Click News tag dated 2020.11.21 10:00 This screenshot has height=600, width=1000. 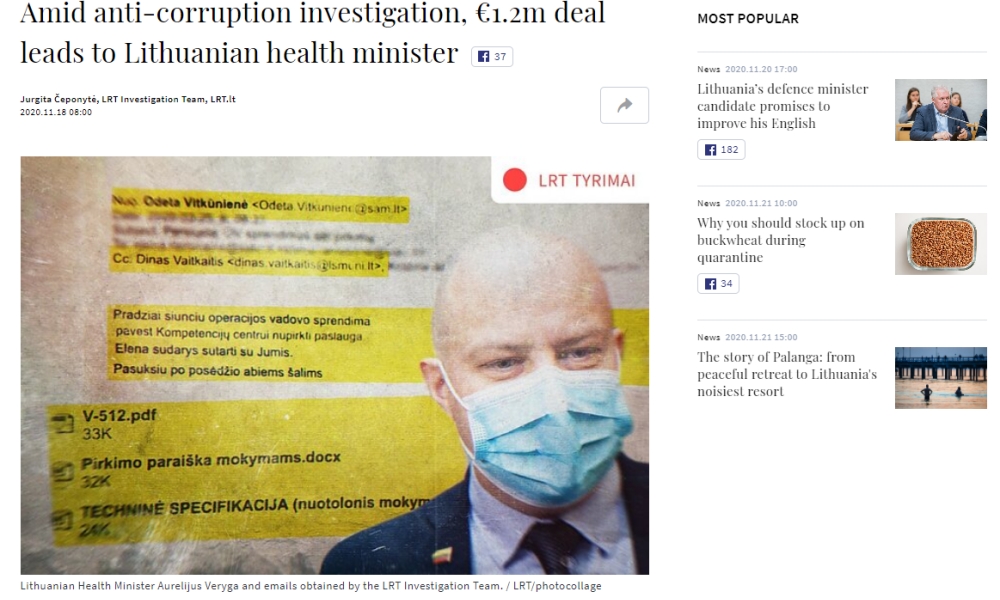tap(709, 203)
